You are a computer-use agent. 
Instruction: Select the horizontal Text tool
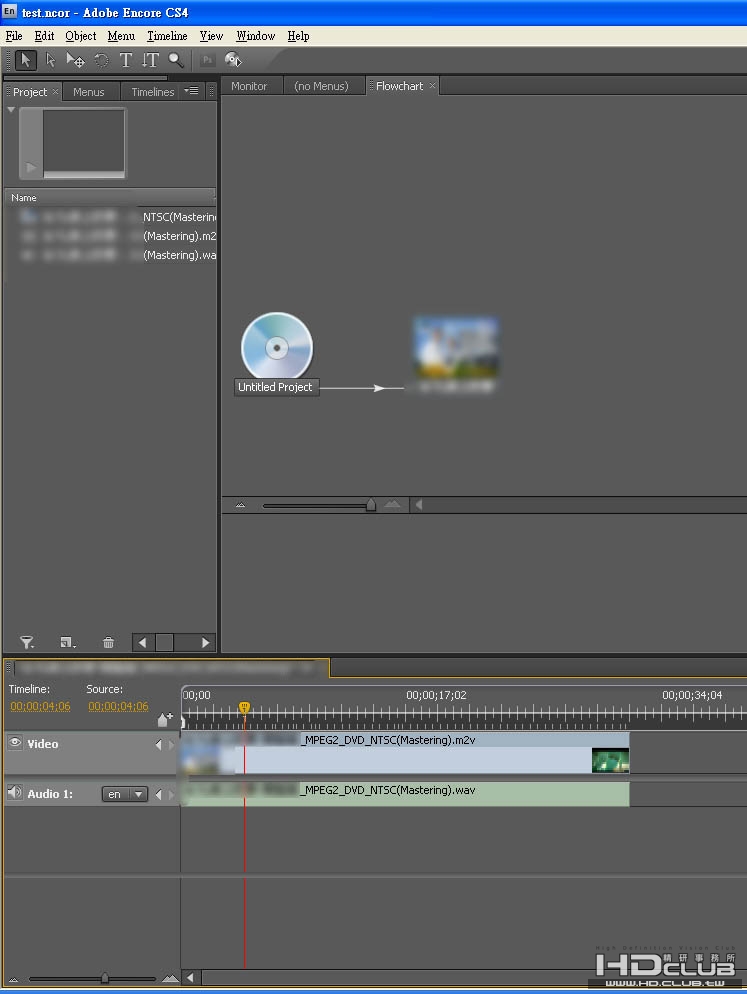tap(126, 60)
